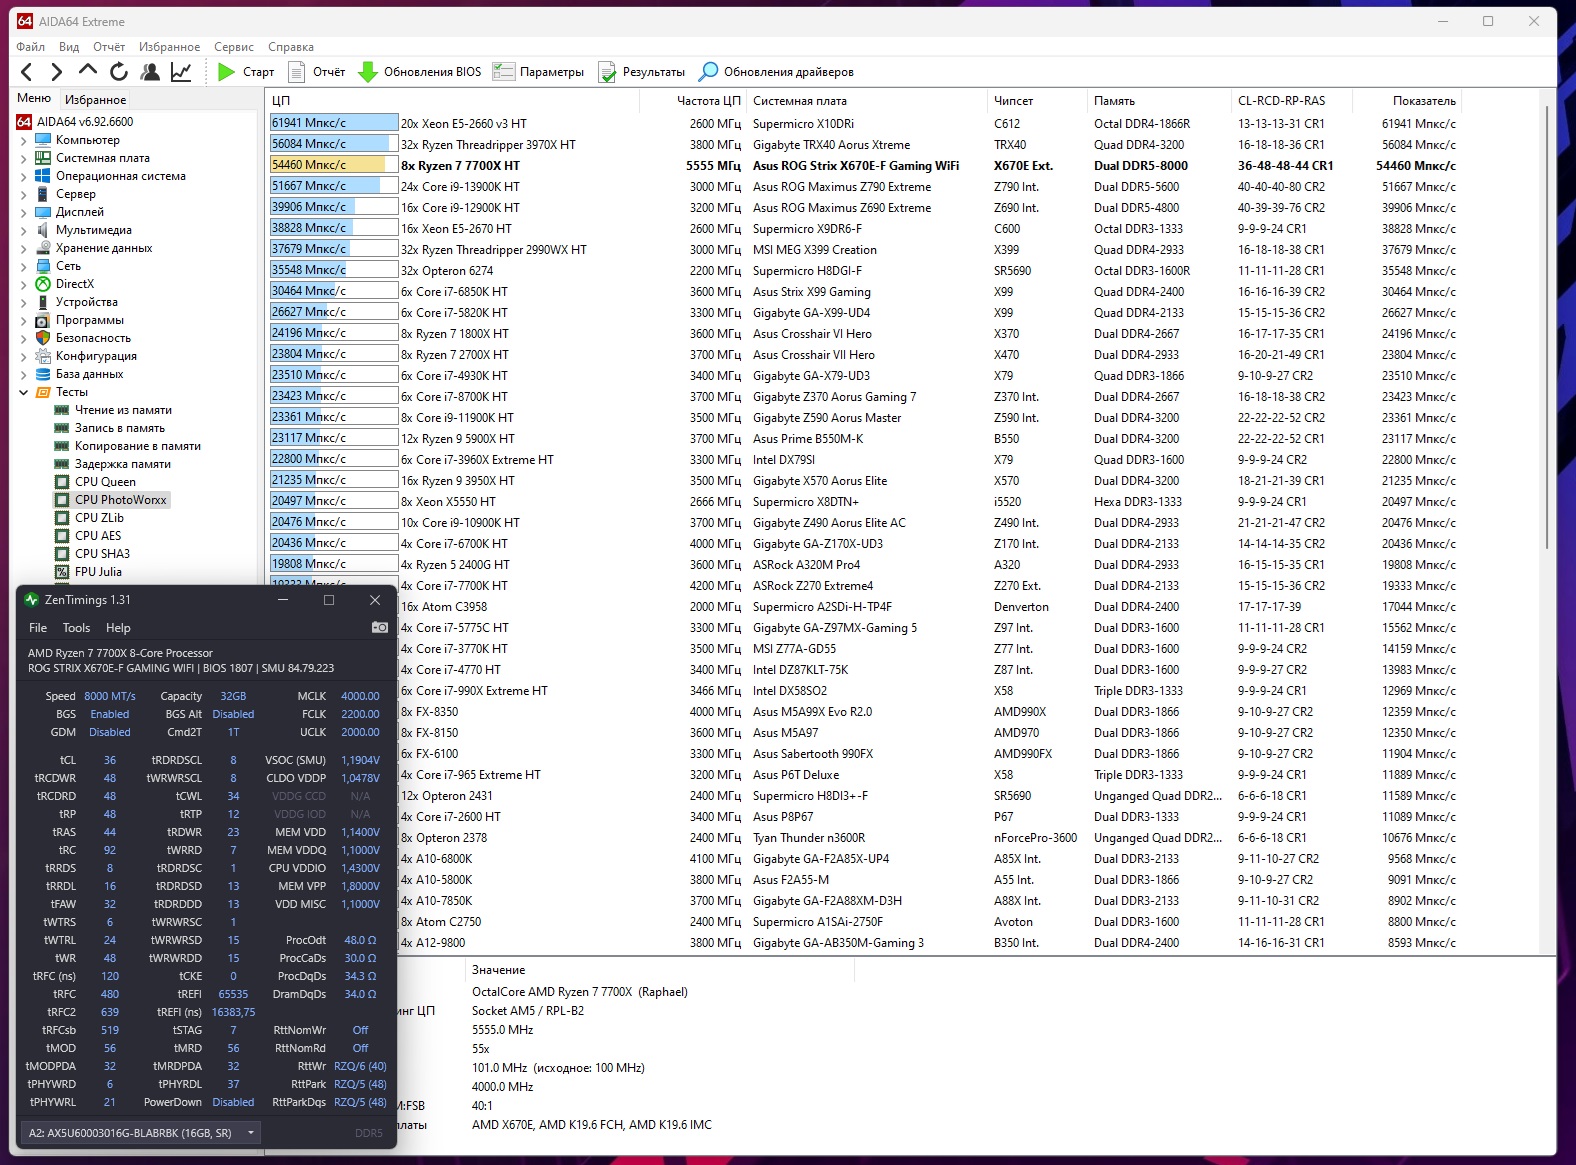Select the 32x Ryzen Threadripper 3970X HT row
1576x1165 pixels.
pos(866,145)
